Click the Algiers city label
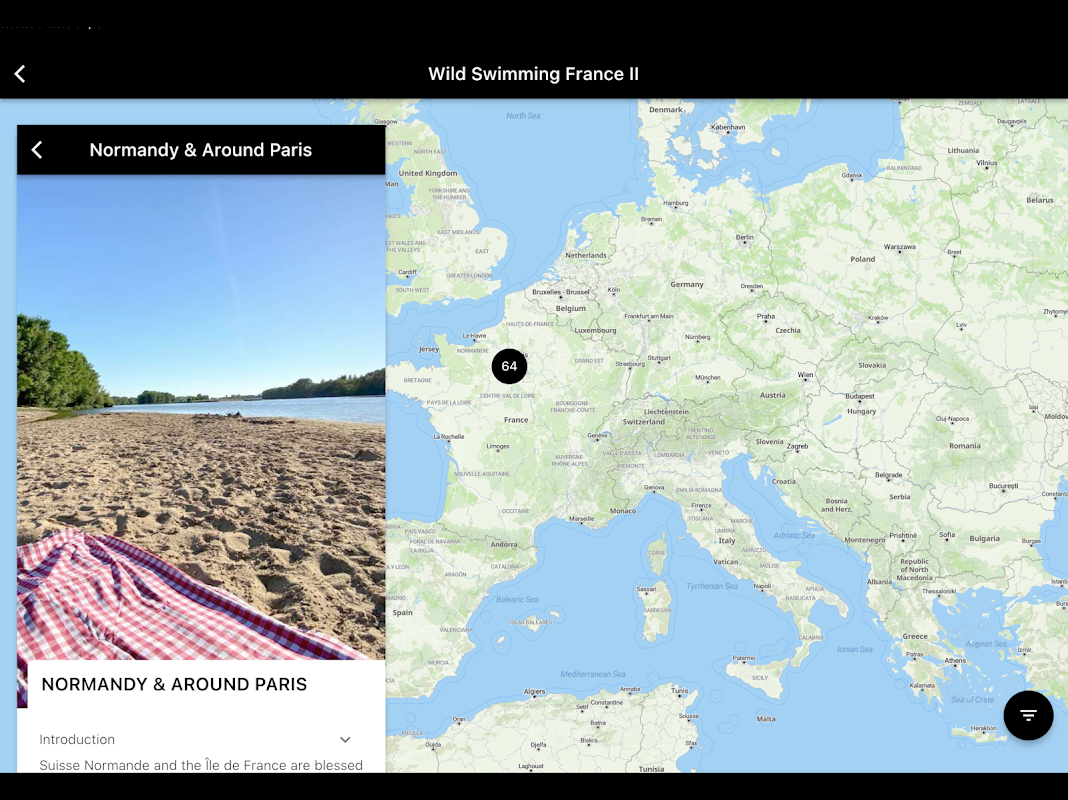This screenshot has height=800, width=1068. coord(534,691)
